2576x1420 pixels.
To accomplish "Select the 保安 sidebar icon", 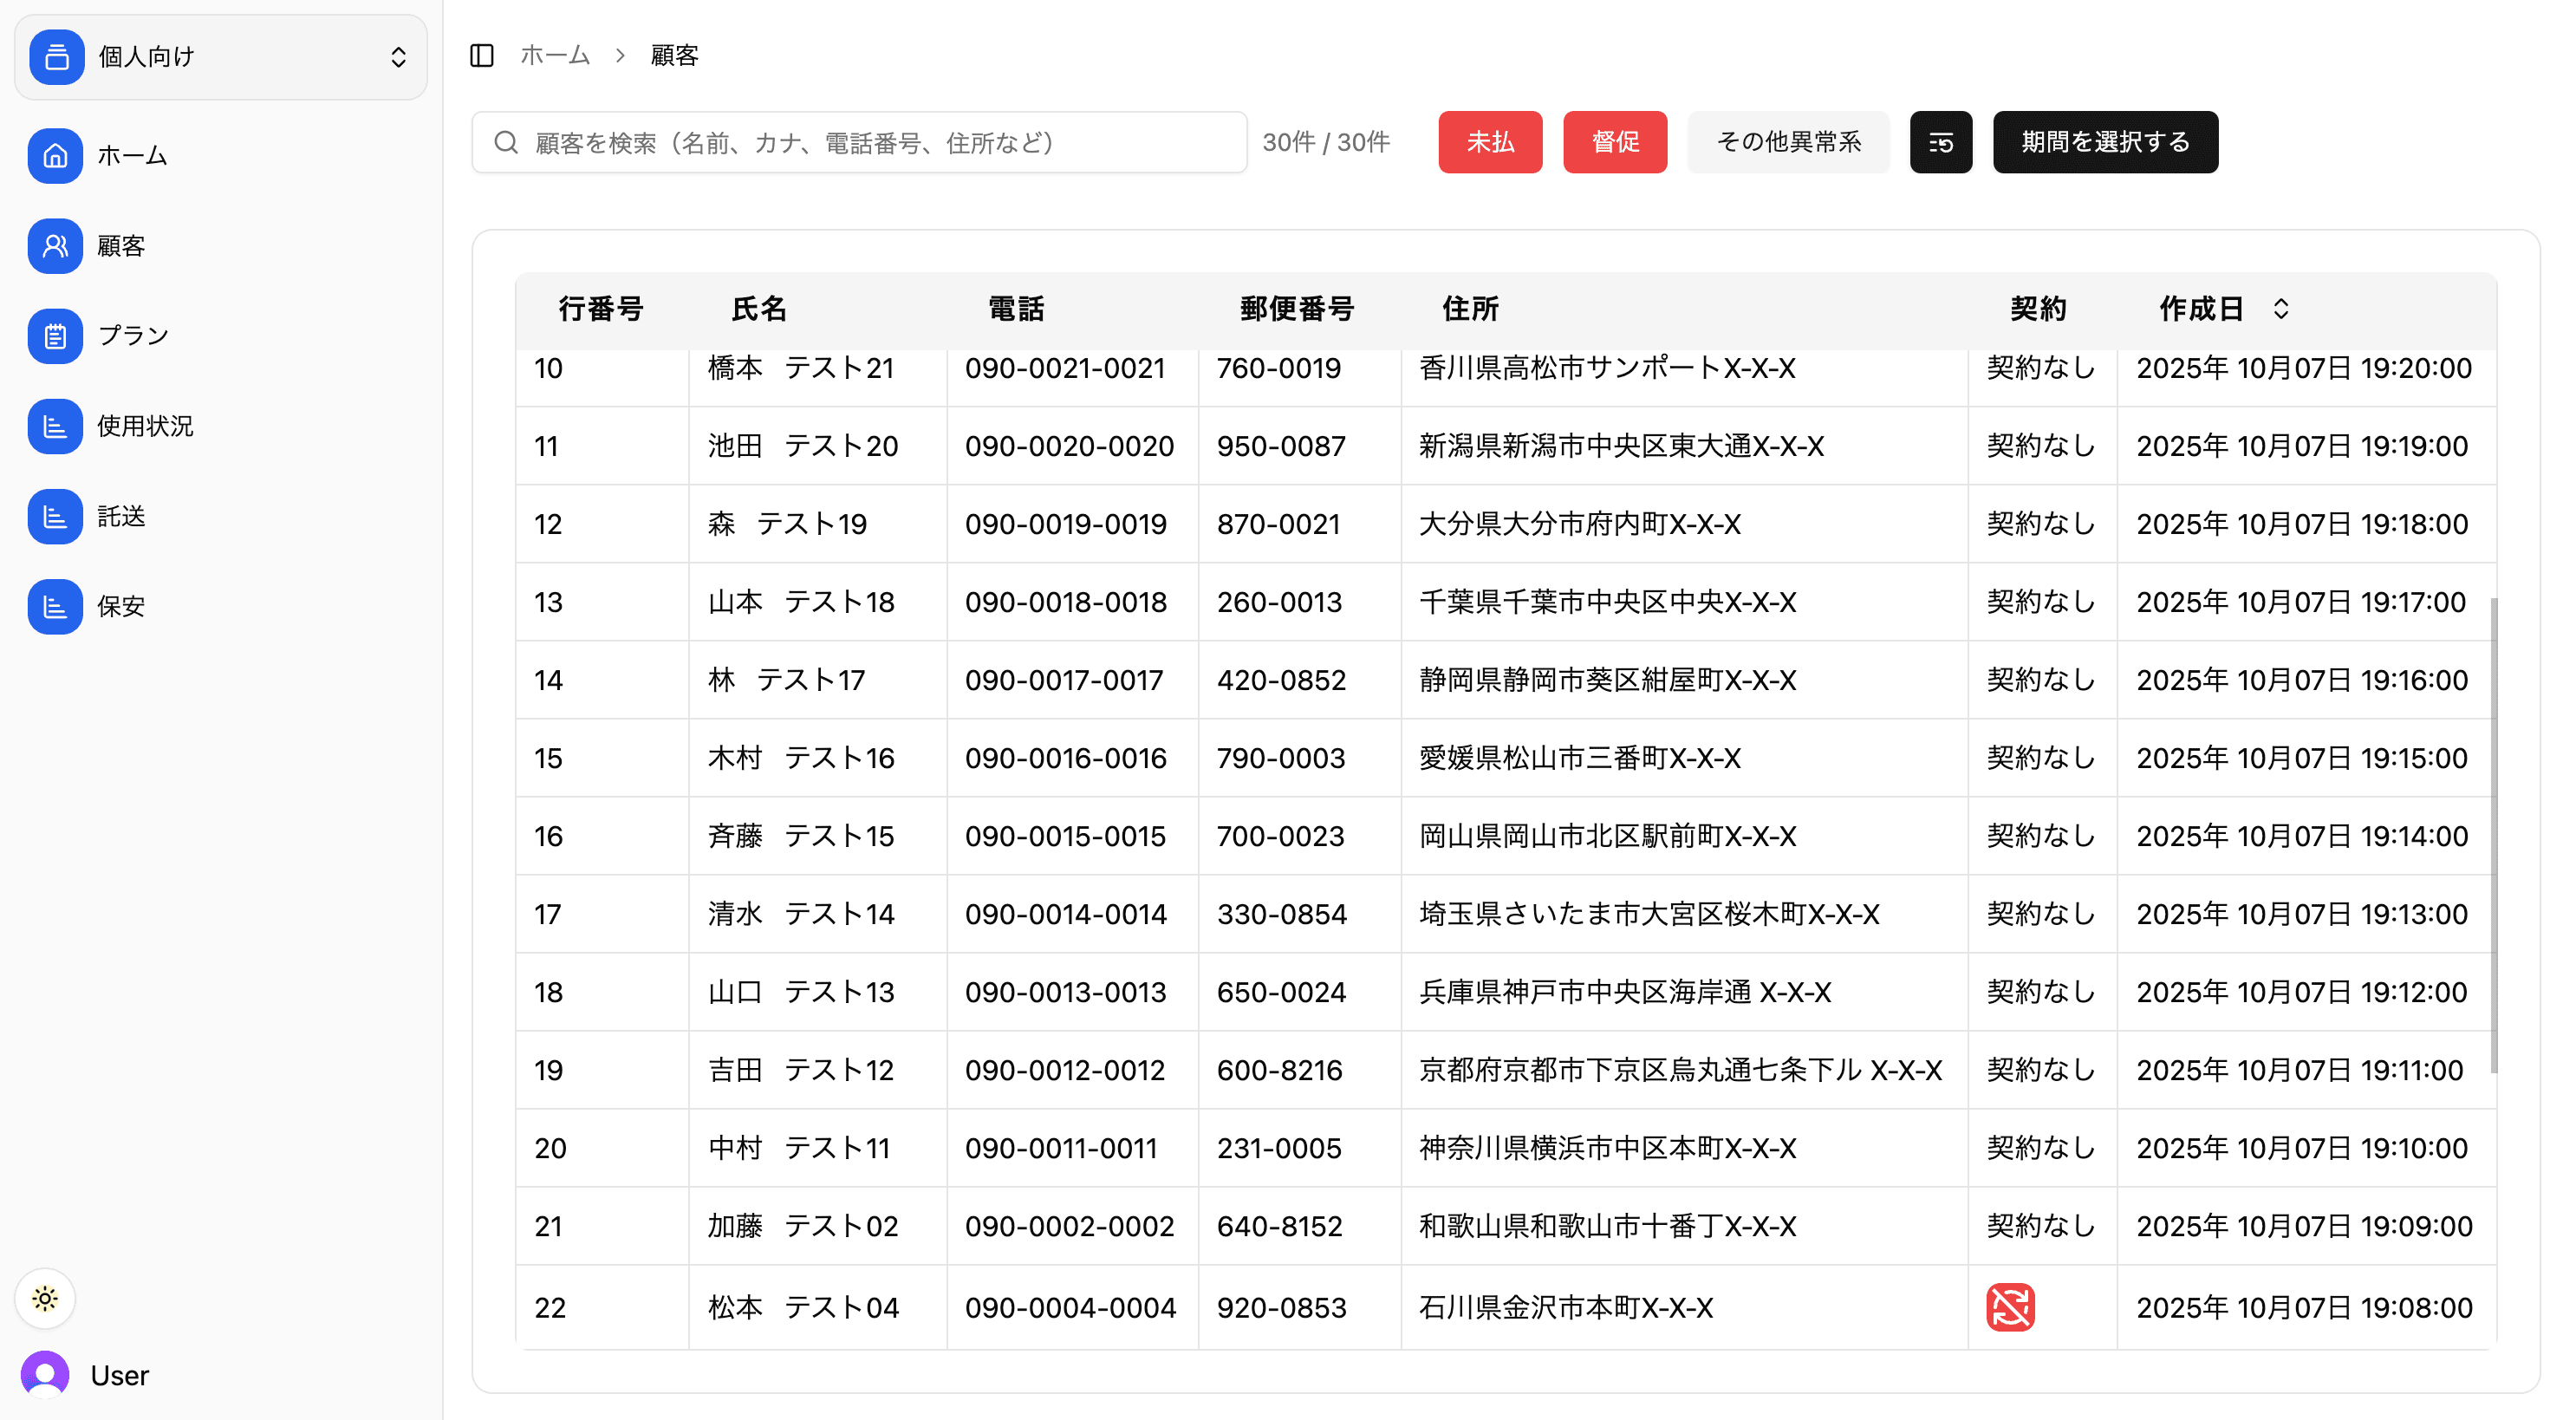I will click(55, 606).
